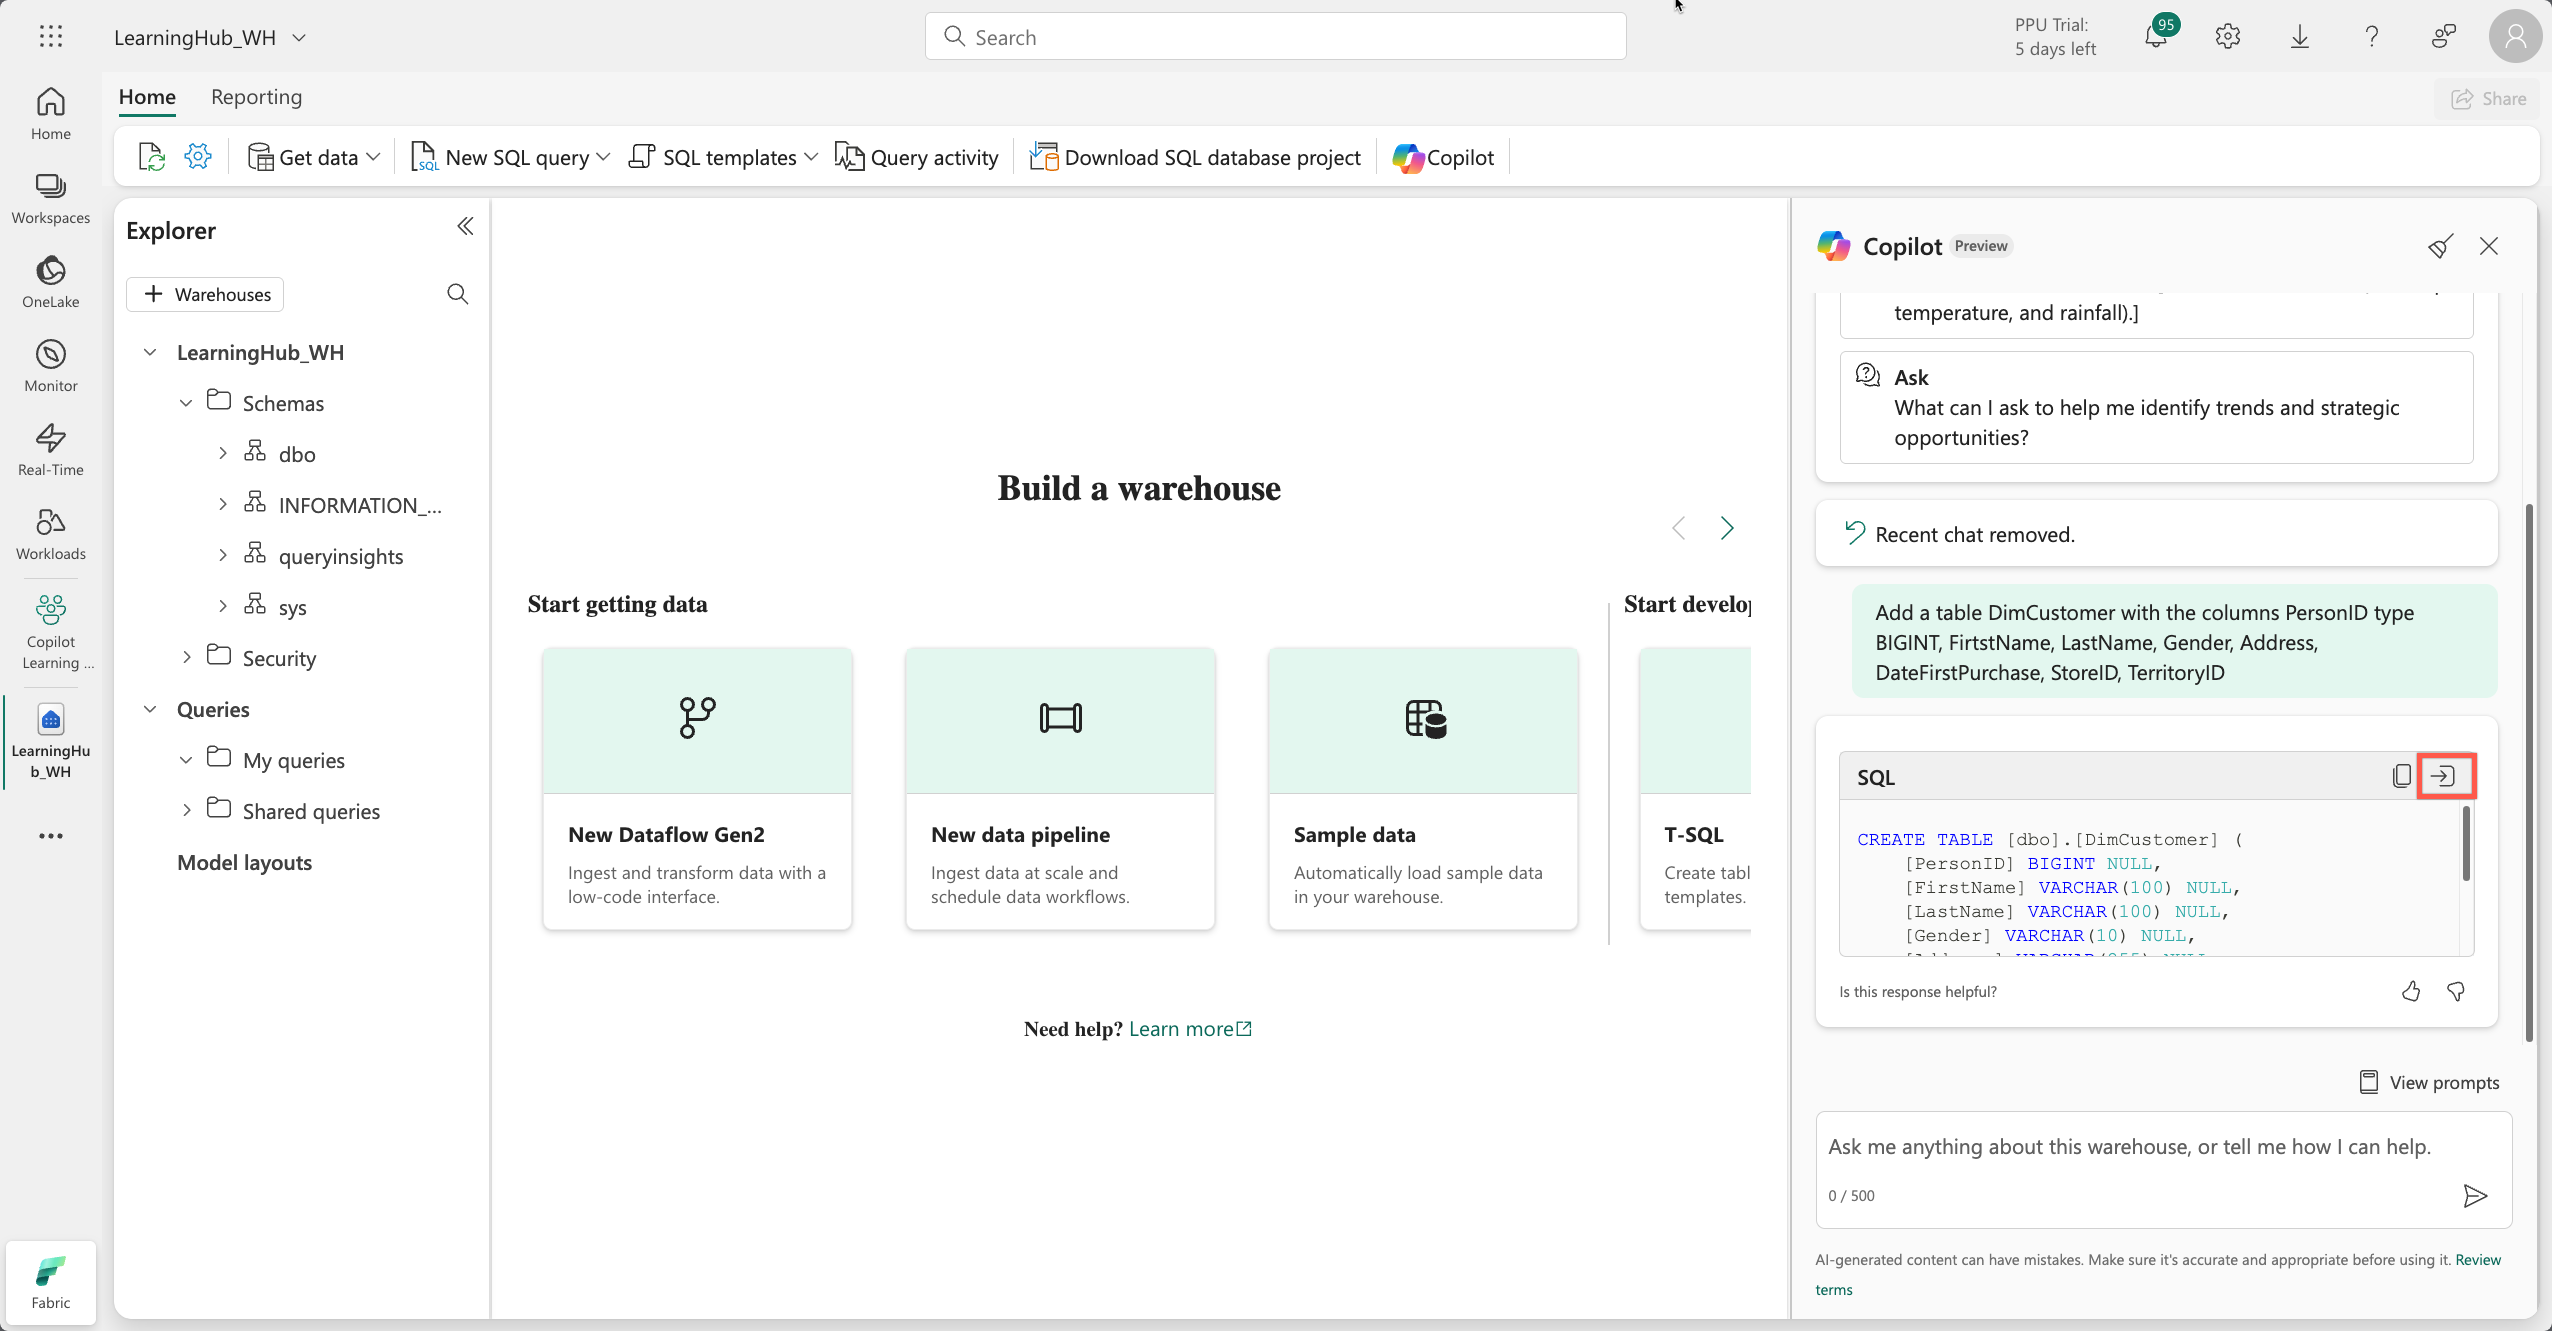Expand the sys schema
This screenshot has width=2552, height=1331.
(x=222, y=607)
